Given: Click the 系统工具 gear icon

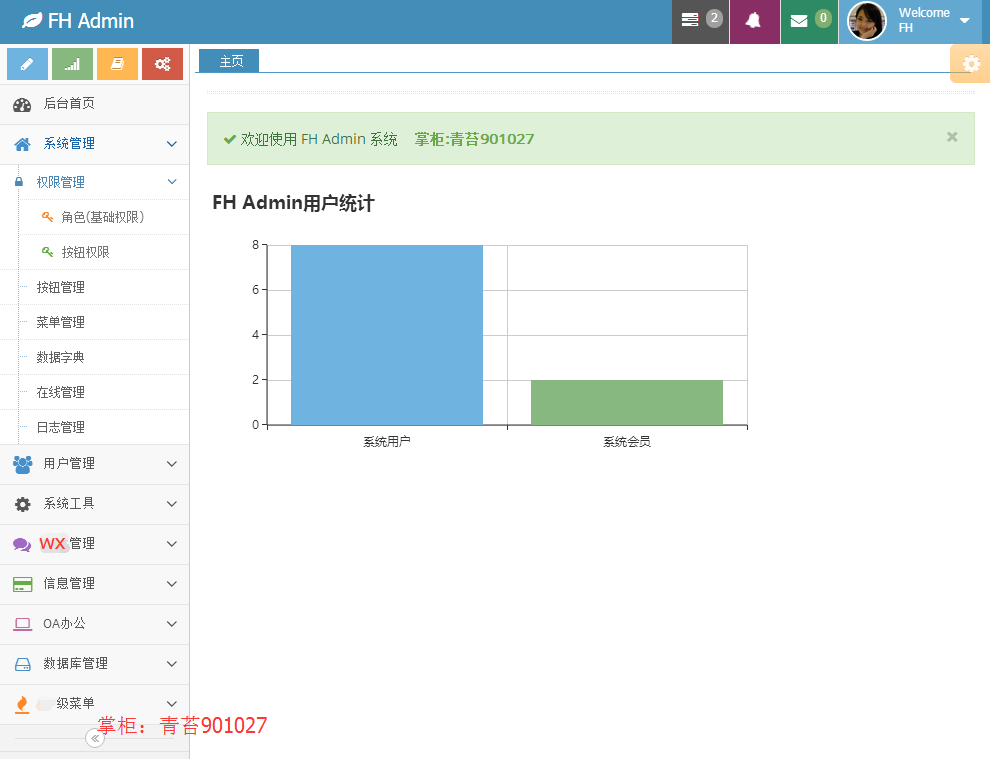Looking at the screenshot, I should click(22, 505).
